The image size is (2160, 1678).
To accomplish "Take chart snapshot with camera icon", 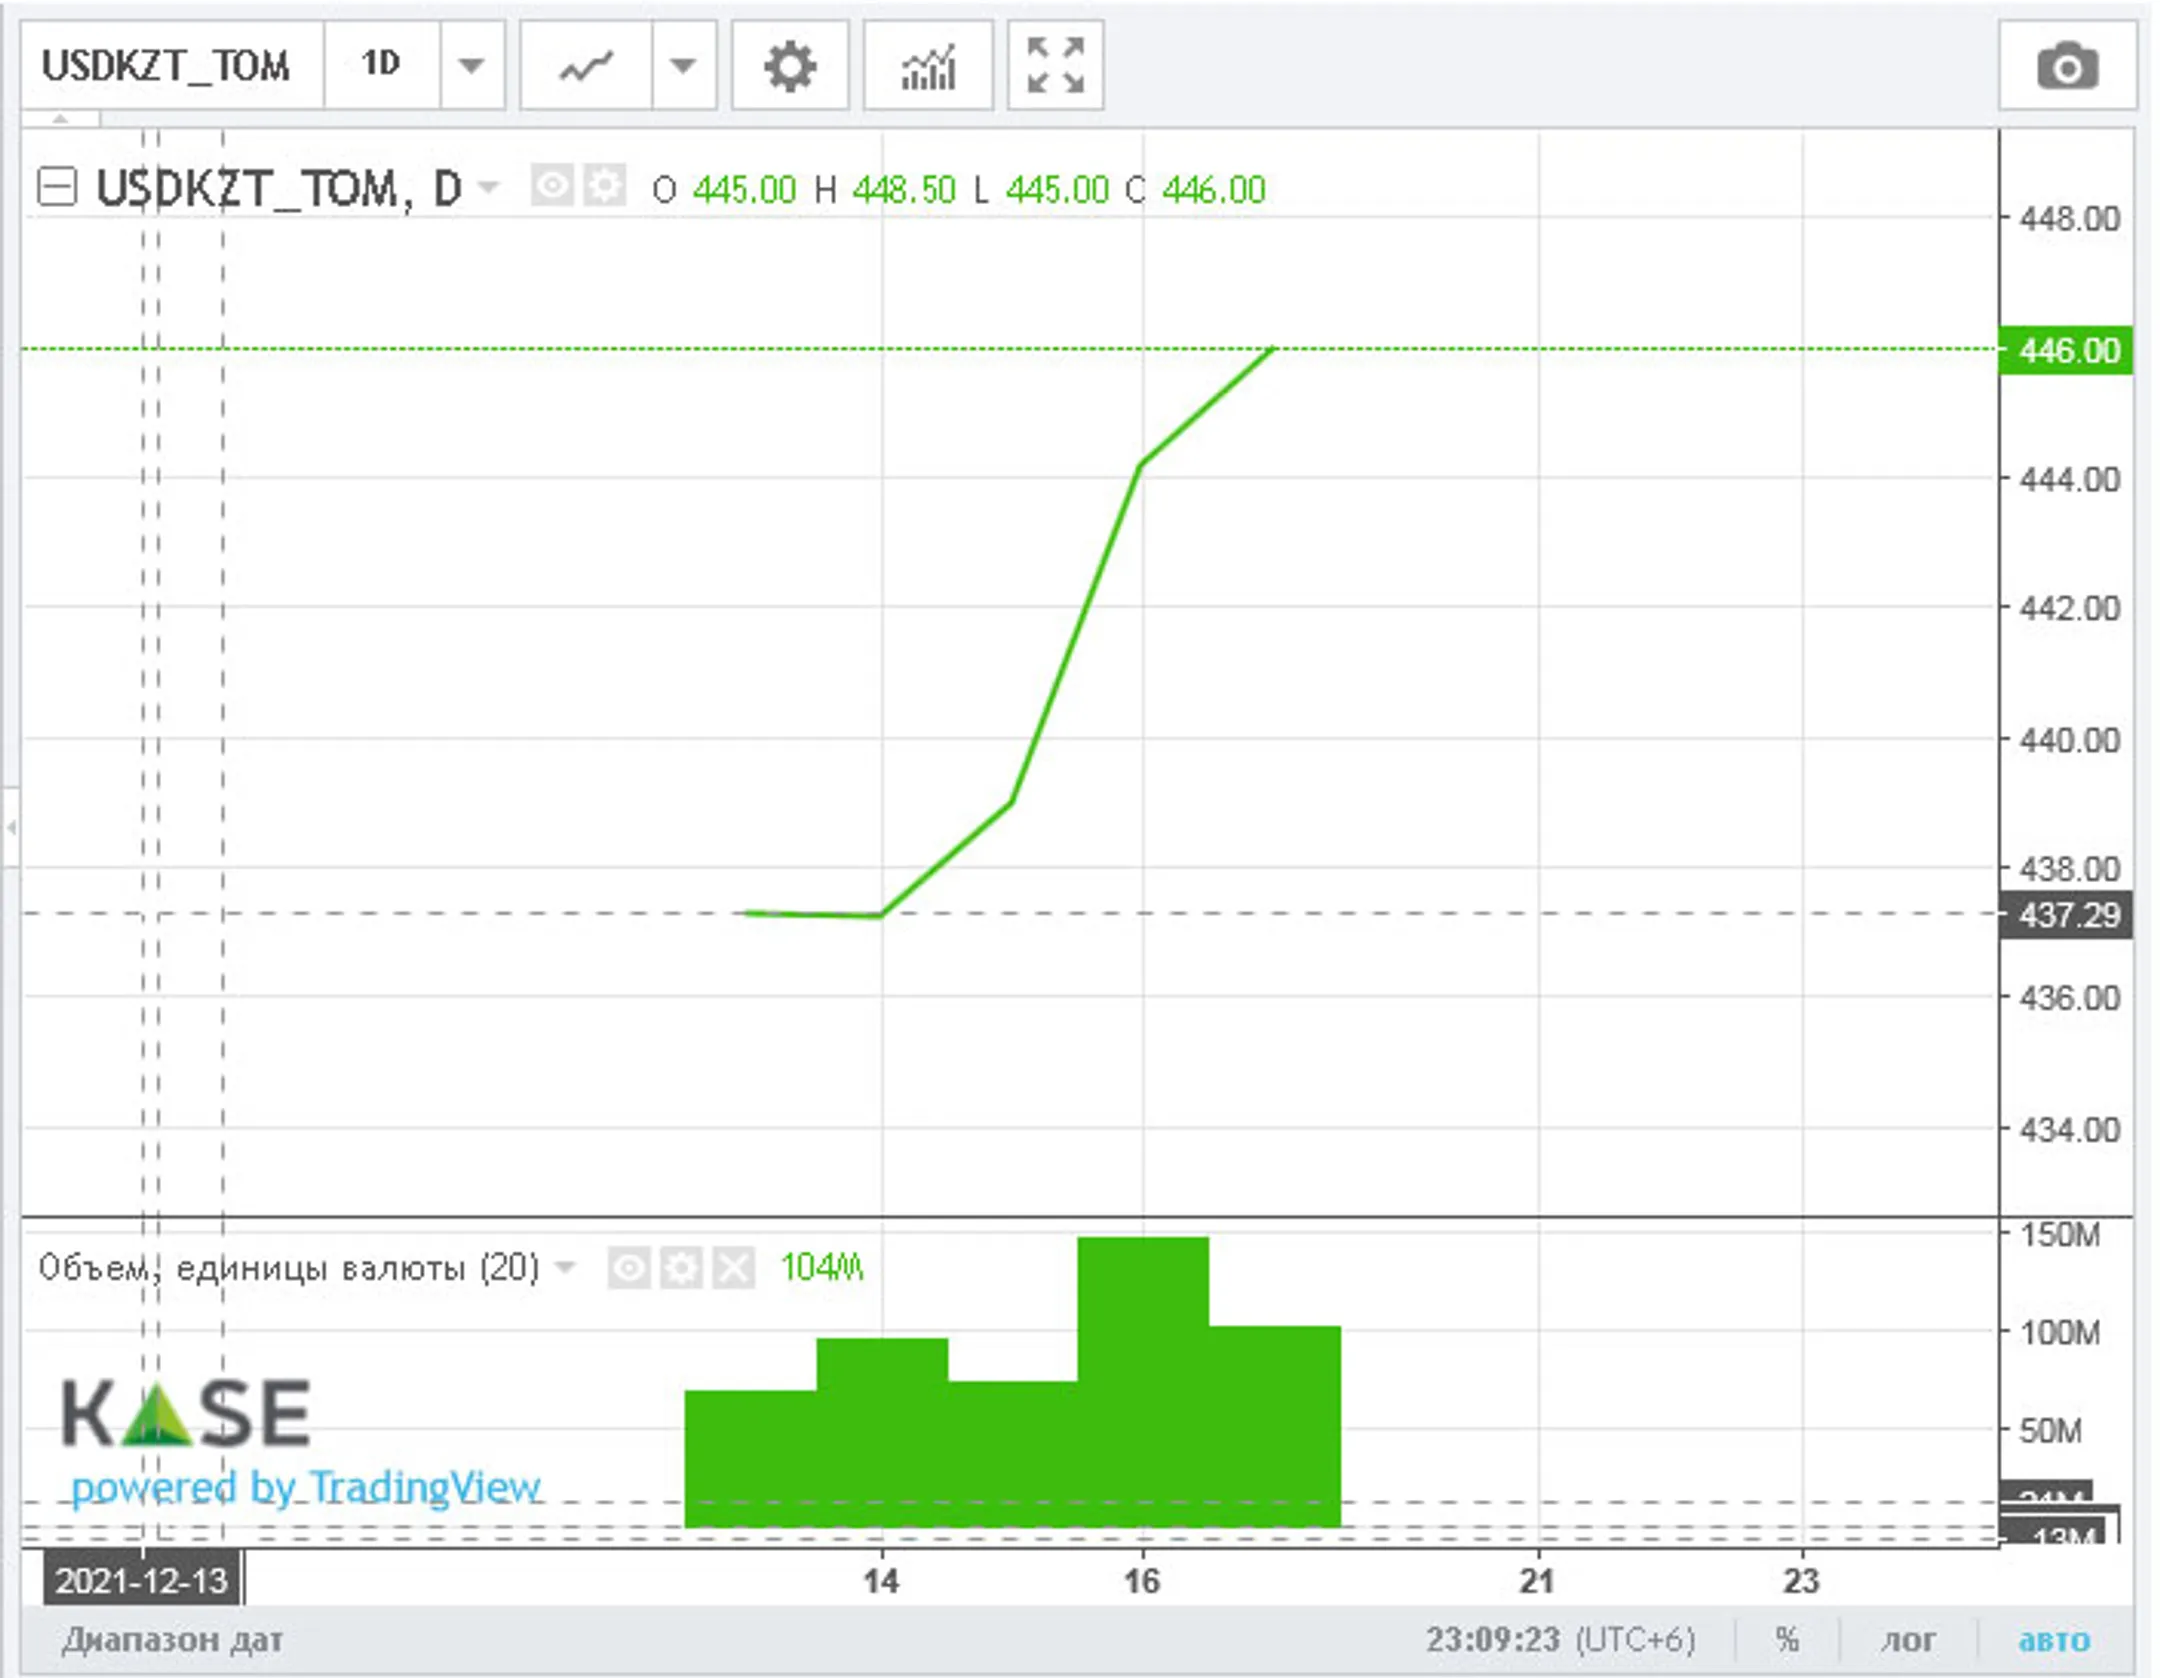I will click(x=2066, y=66).
